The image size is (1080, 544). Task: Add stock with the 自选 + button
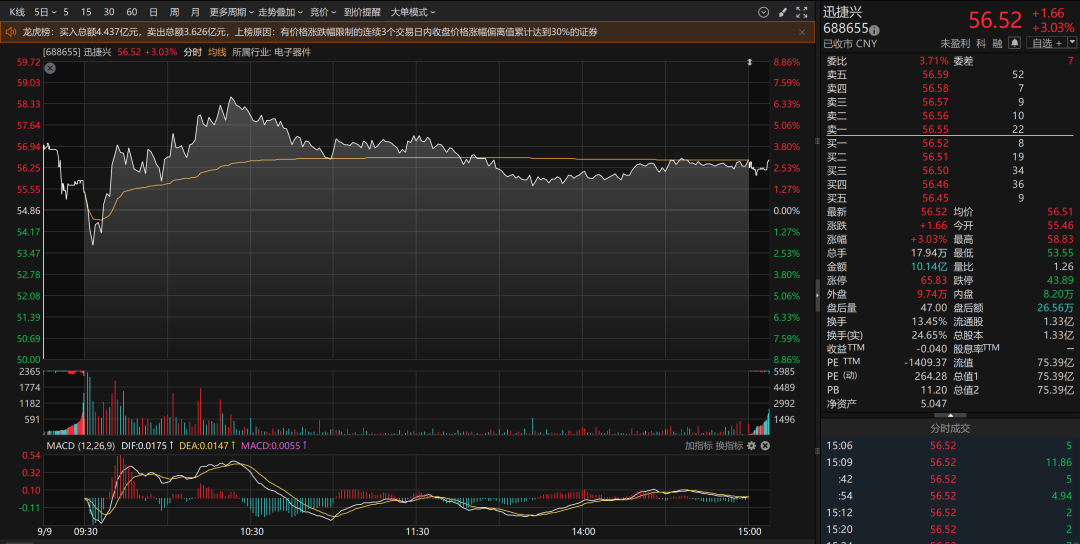point(1047,43)
